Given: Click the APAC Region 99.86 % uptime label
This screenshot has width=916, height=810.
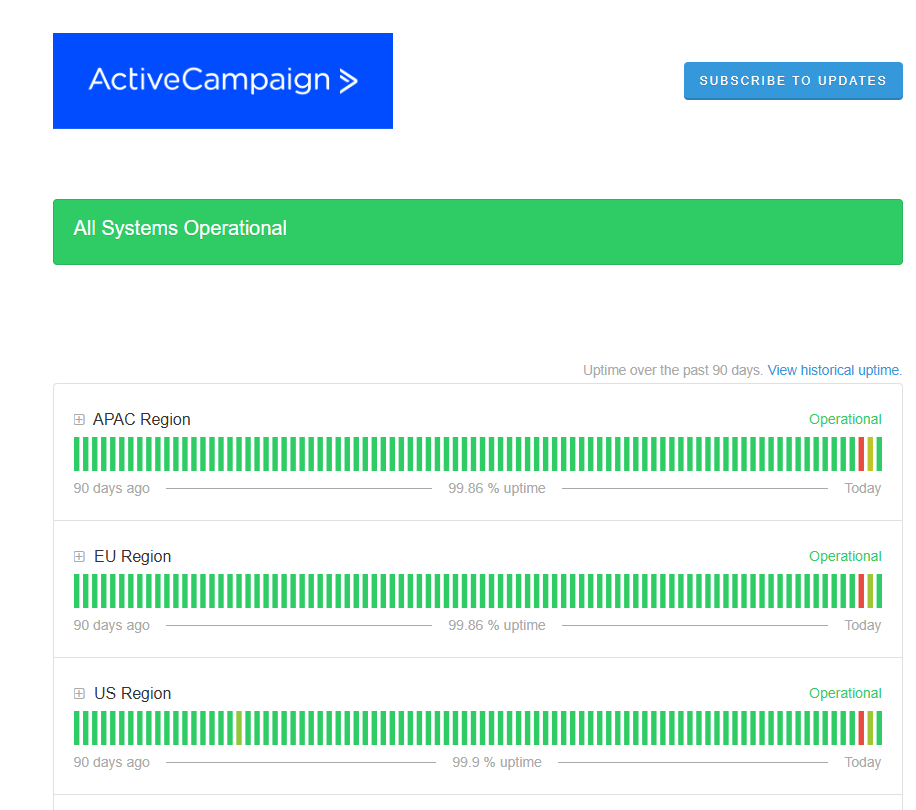Looking at the screenshot, I should (497, 489).
